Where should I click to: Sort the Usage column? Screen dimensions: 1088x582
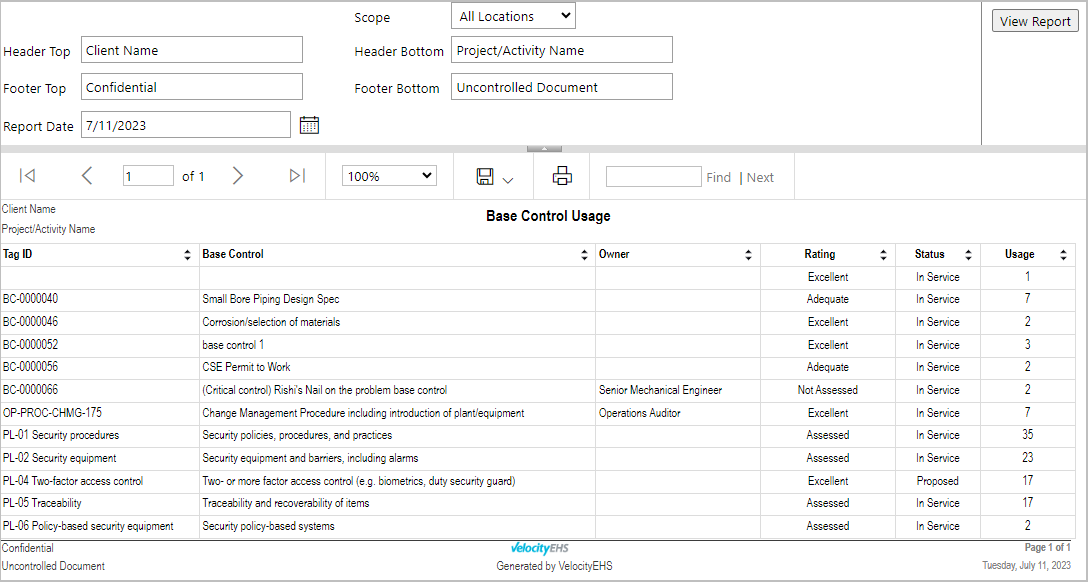pos(1063,255)
